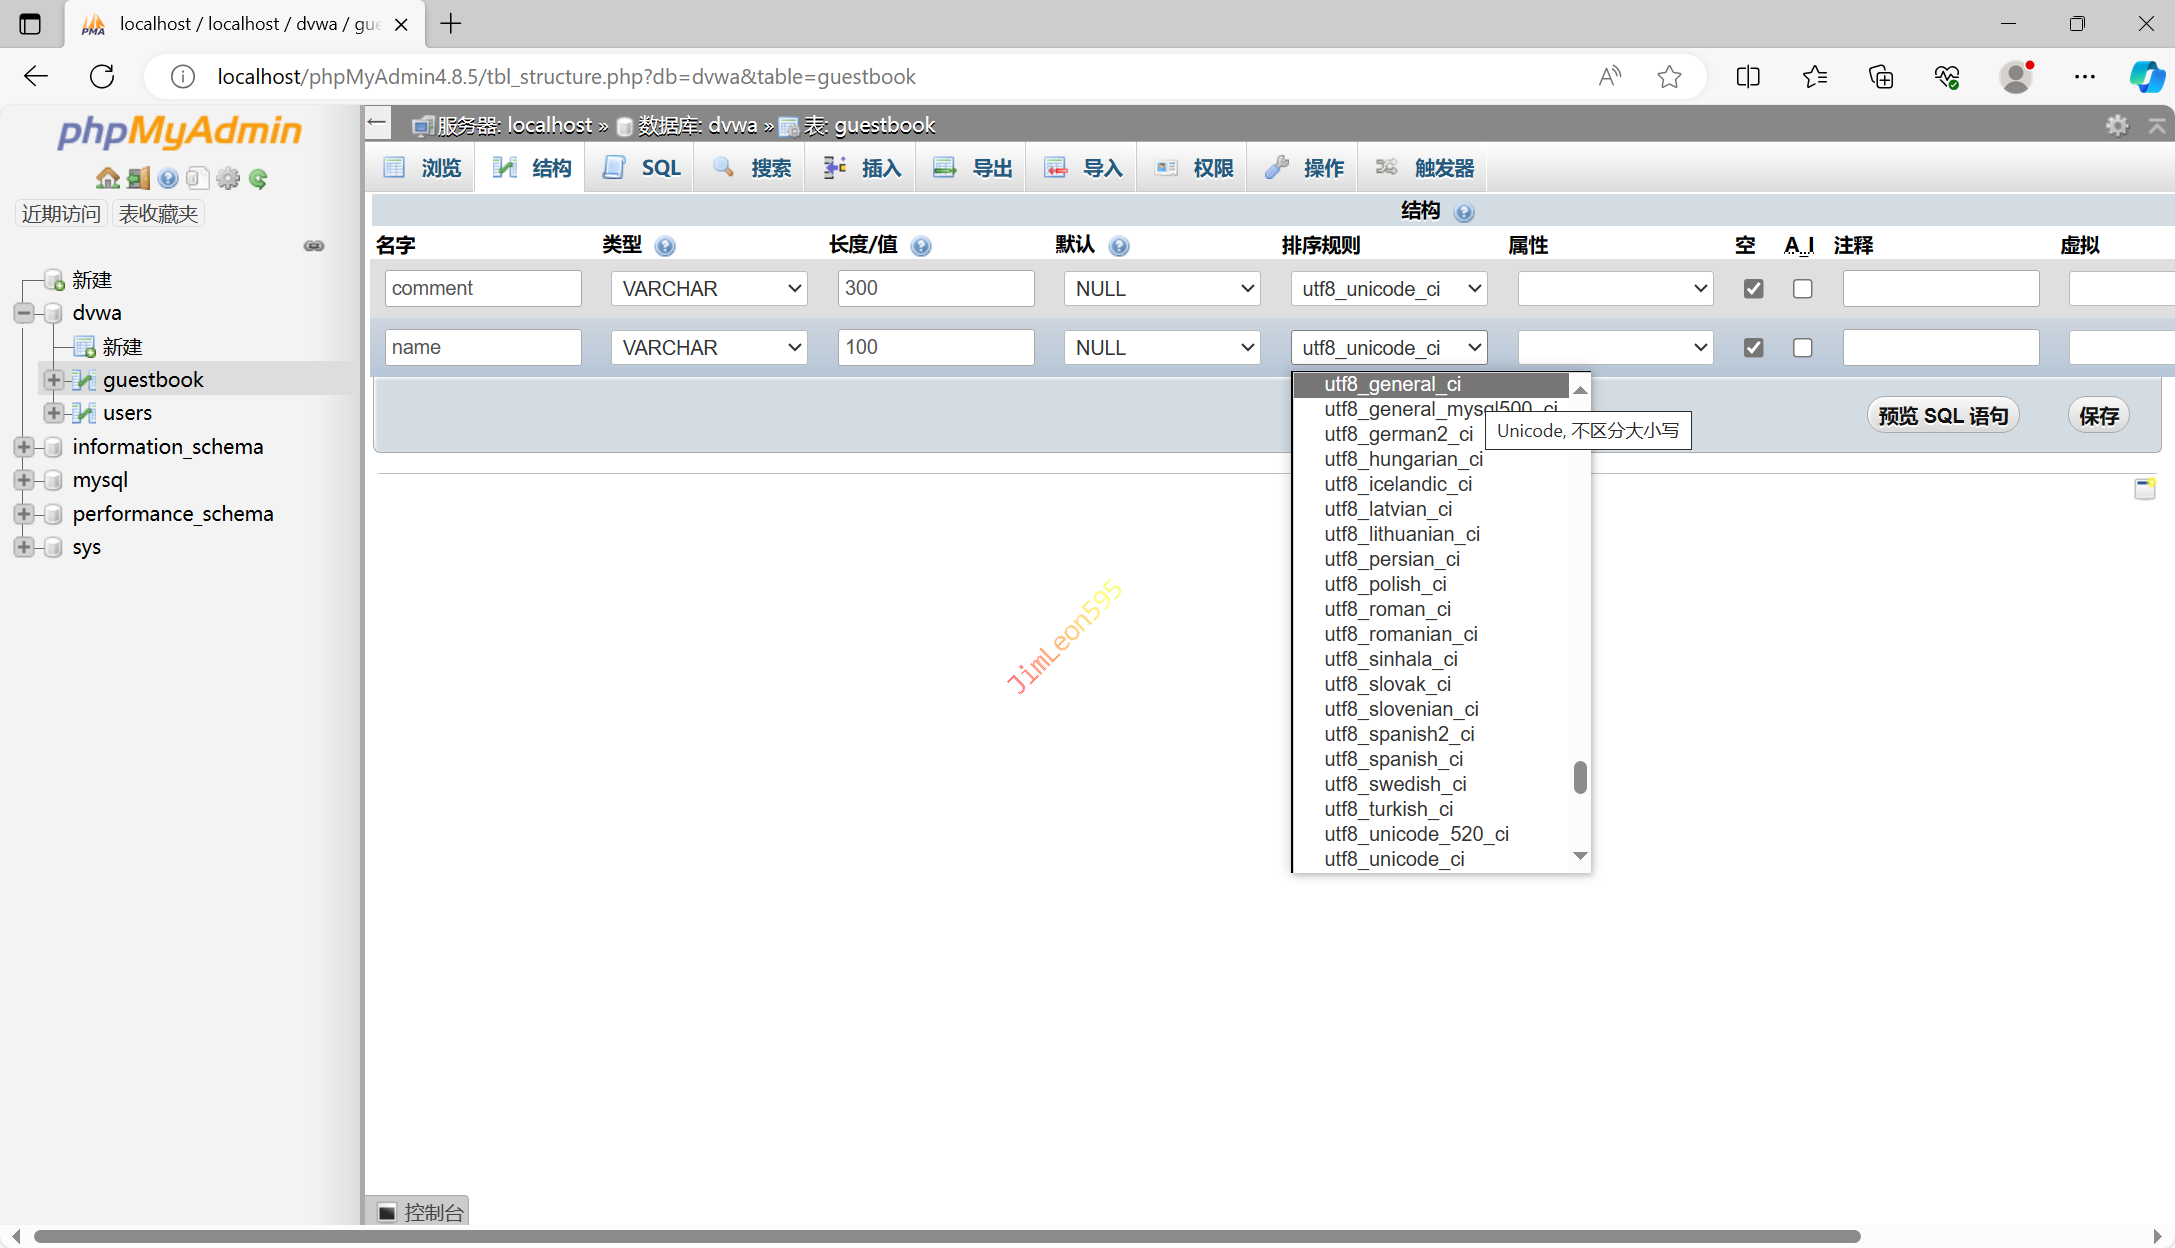The width and height of the screenshot is (2175, 1248).
Task: Switch to the SQL tab
Action: coord(643,168)
